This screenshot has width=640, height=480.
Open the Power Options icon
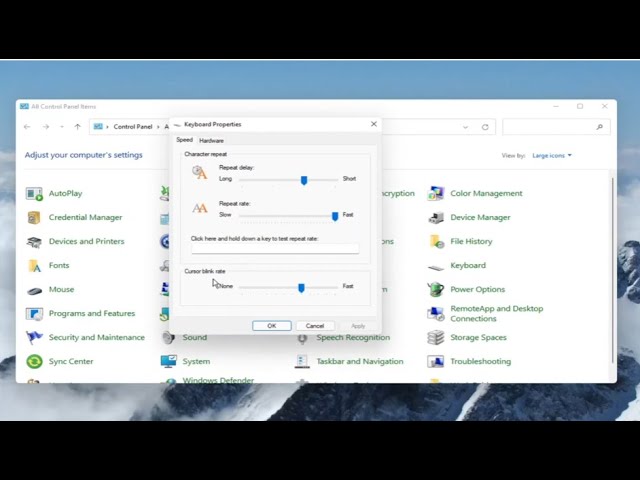(x=436, y=289)
